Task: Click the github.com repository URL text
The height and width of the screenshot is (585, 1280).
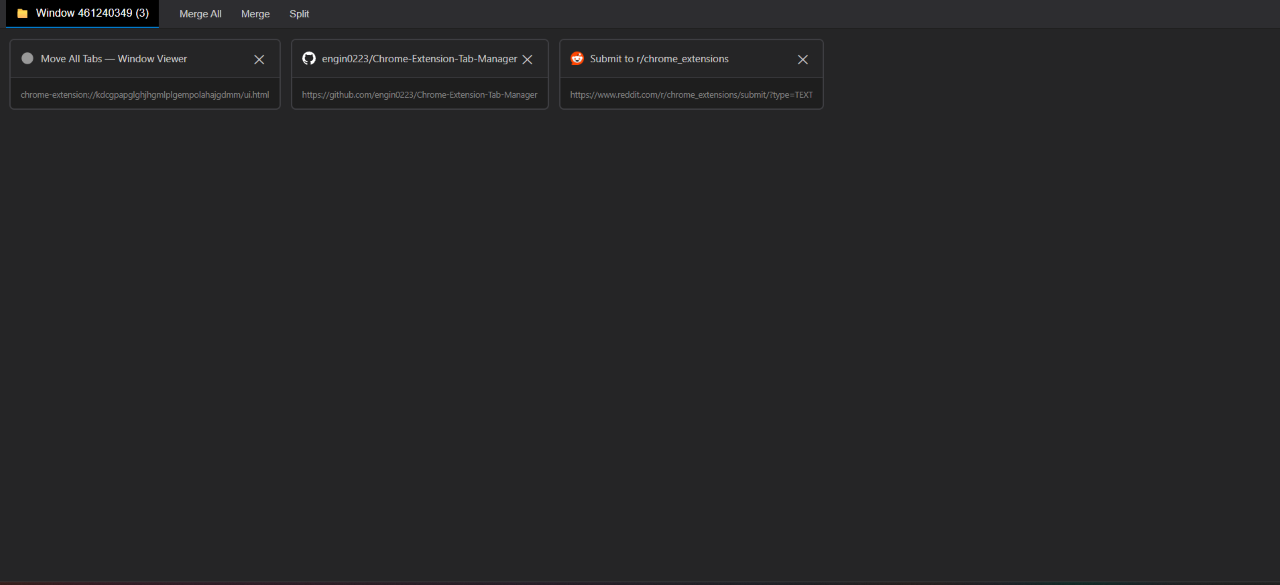Action: tap(419, 94)
